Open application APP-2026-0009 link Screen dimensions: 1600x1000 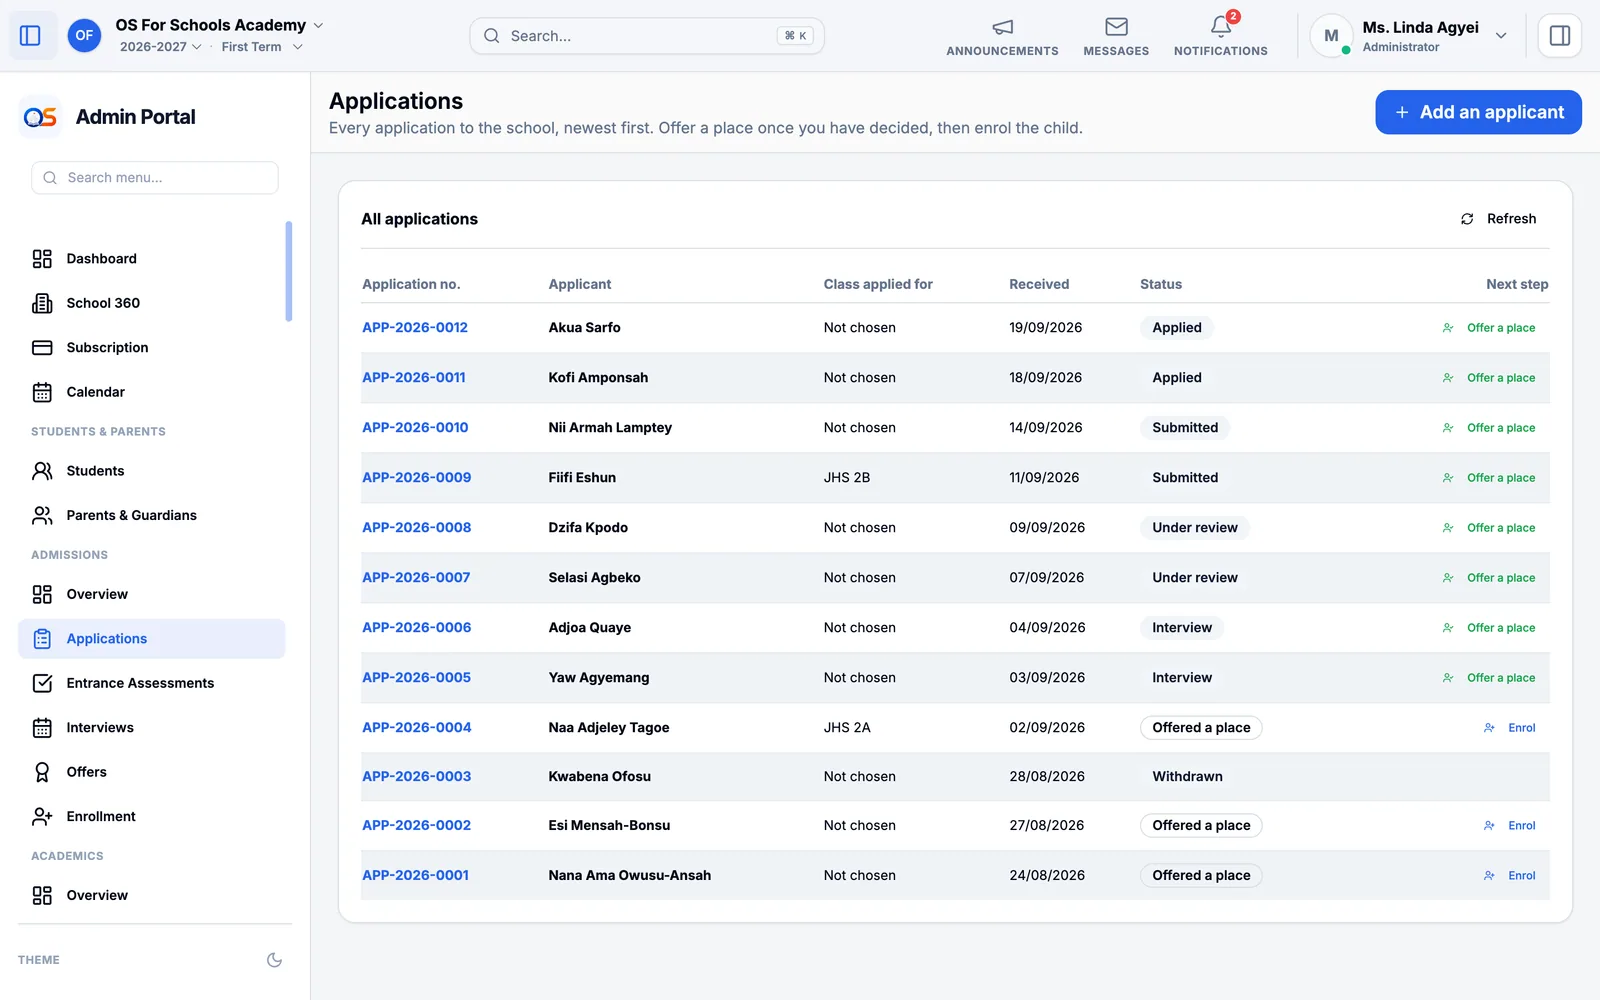coord(416,478)
